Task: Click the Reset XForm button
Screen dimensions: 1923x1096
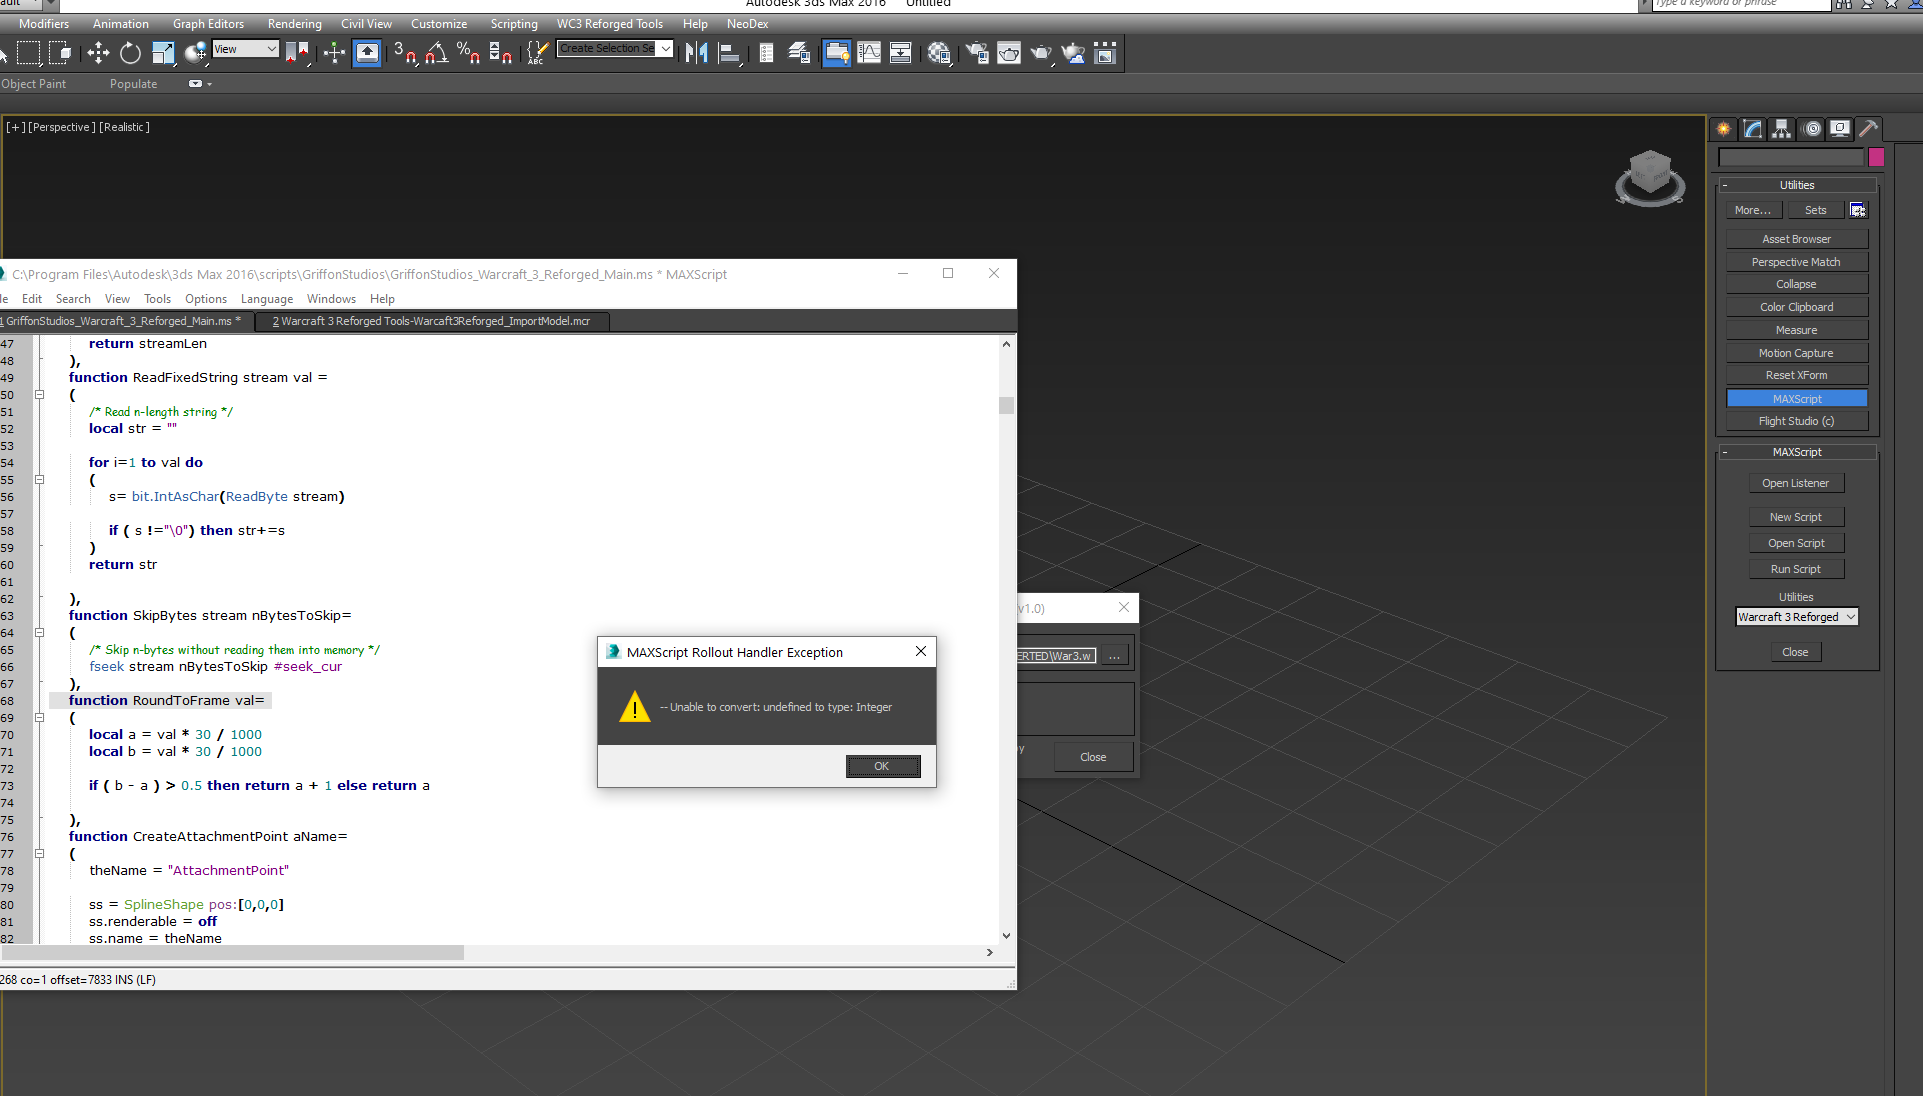Action: [1796, 375]
